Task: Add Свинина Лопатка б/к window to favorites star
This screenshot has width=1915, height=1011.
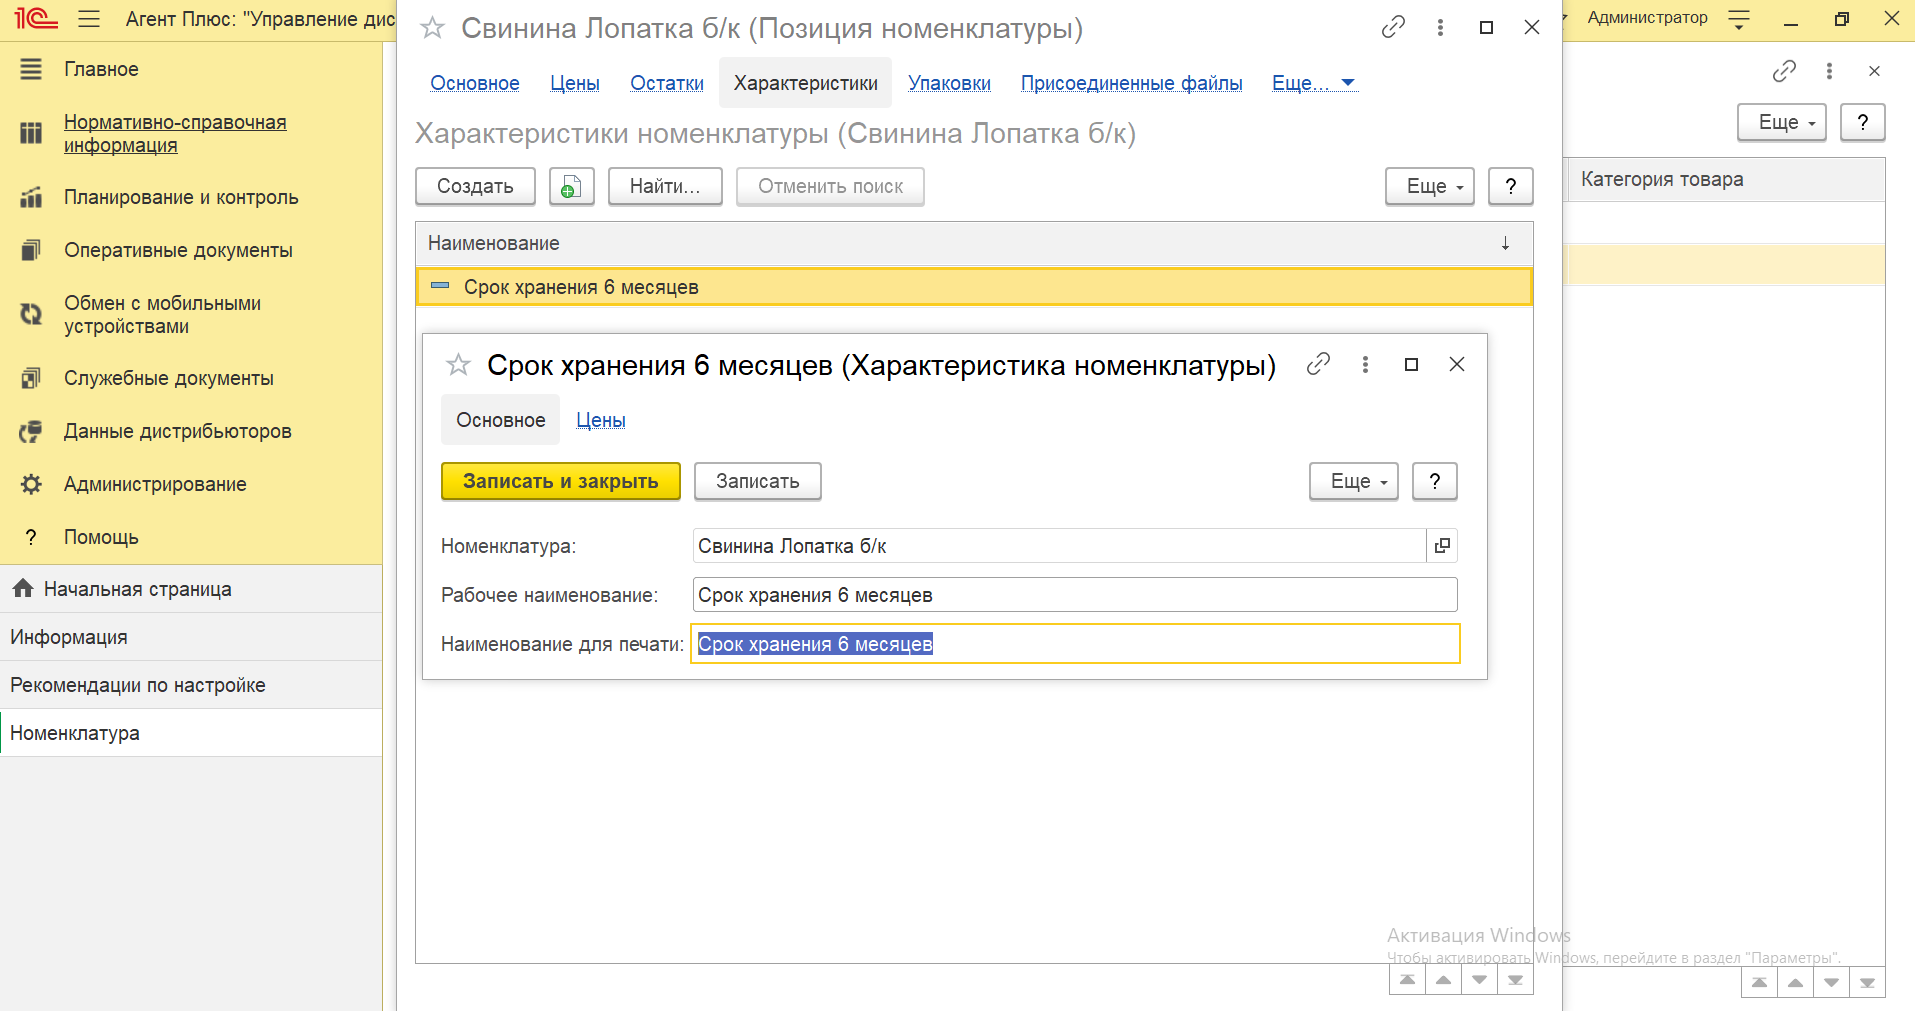Action: point(432,28)
